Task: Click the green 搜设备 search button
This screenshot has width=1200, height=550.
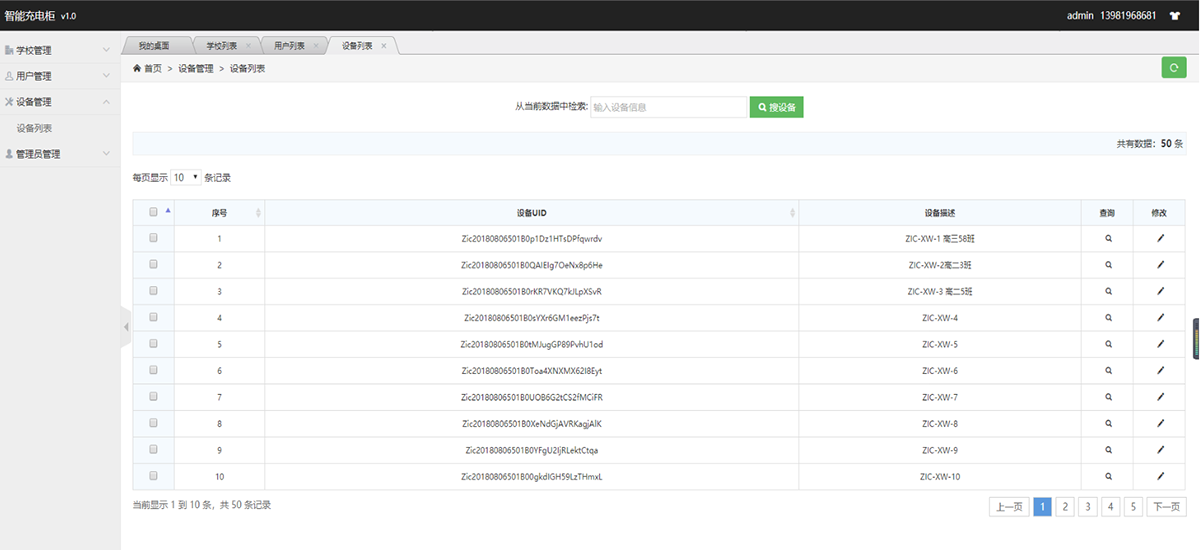Action: coord(777,107)
